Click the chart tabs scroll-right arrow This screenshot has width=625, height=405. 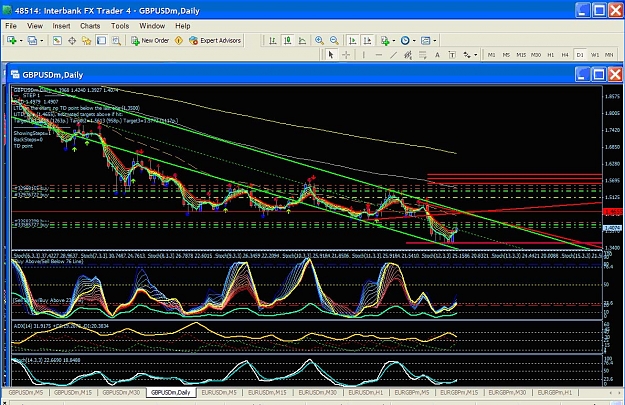tap(619, 393)
